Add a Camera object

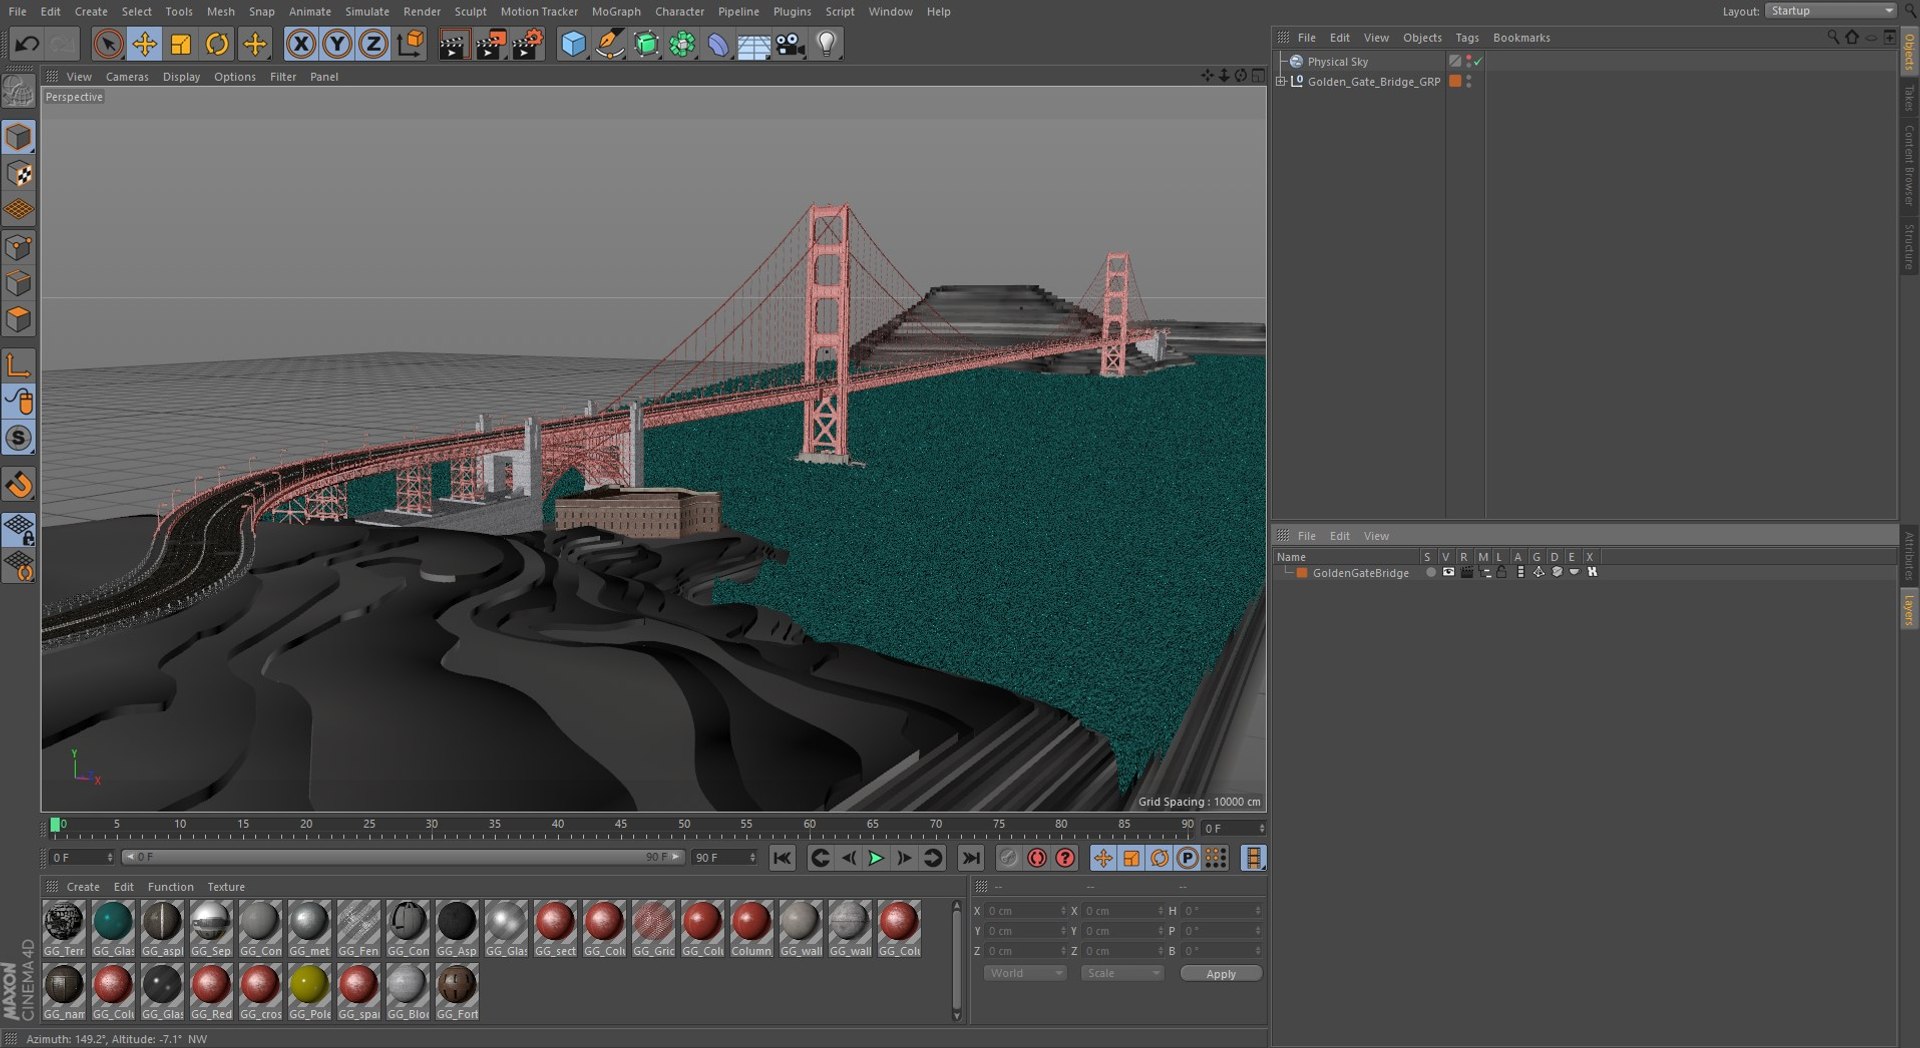(790, 44)
